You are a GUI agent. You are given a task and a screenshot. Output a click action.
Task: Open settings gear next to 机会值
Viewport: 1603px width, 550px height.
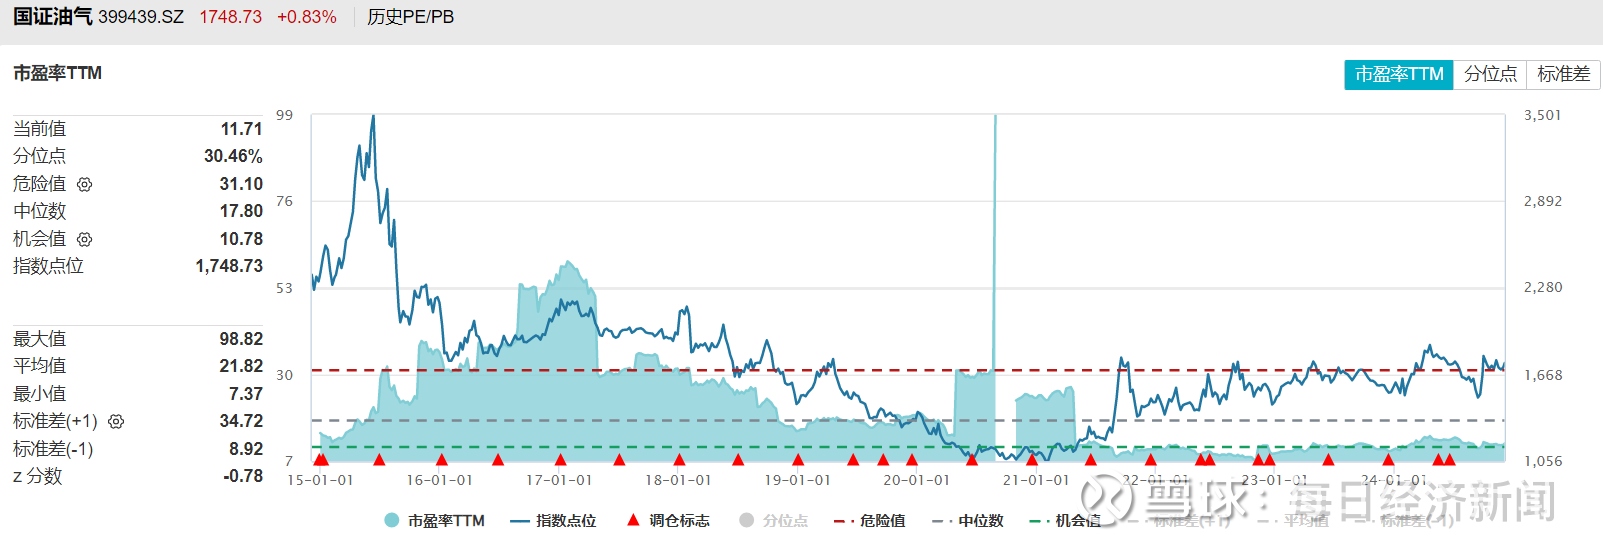click(x=85, y=239)
